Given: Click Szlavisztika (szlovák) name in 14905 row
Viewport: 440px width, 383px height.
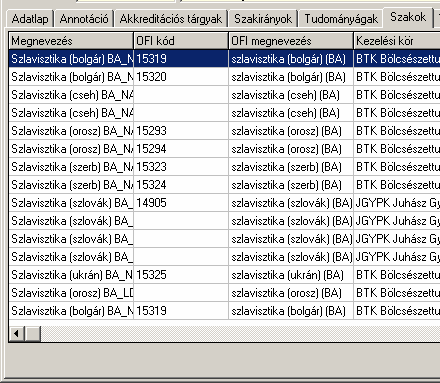Looking at the screenshot, I should click(x=71, y=203).
